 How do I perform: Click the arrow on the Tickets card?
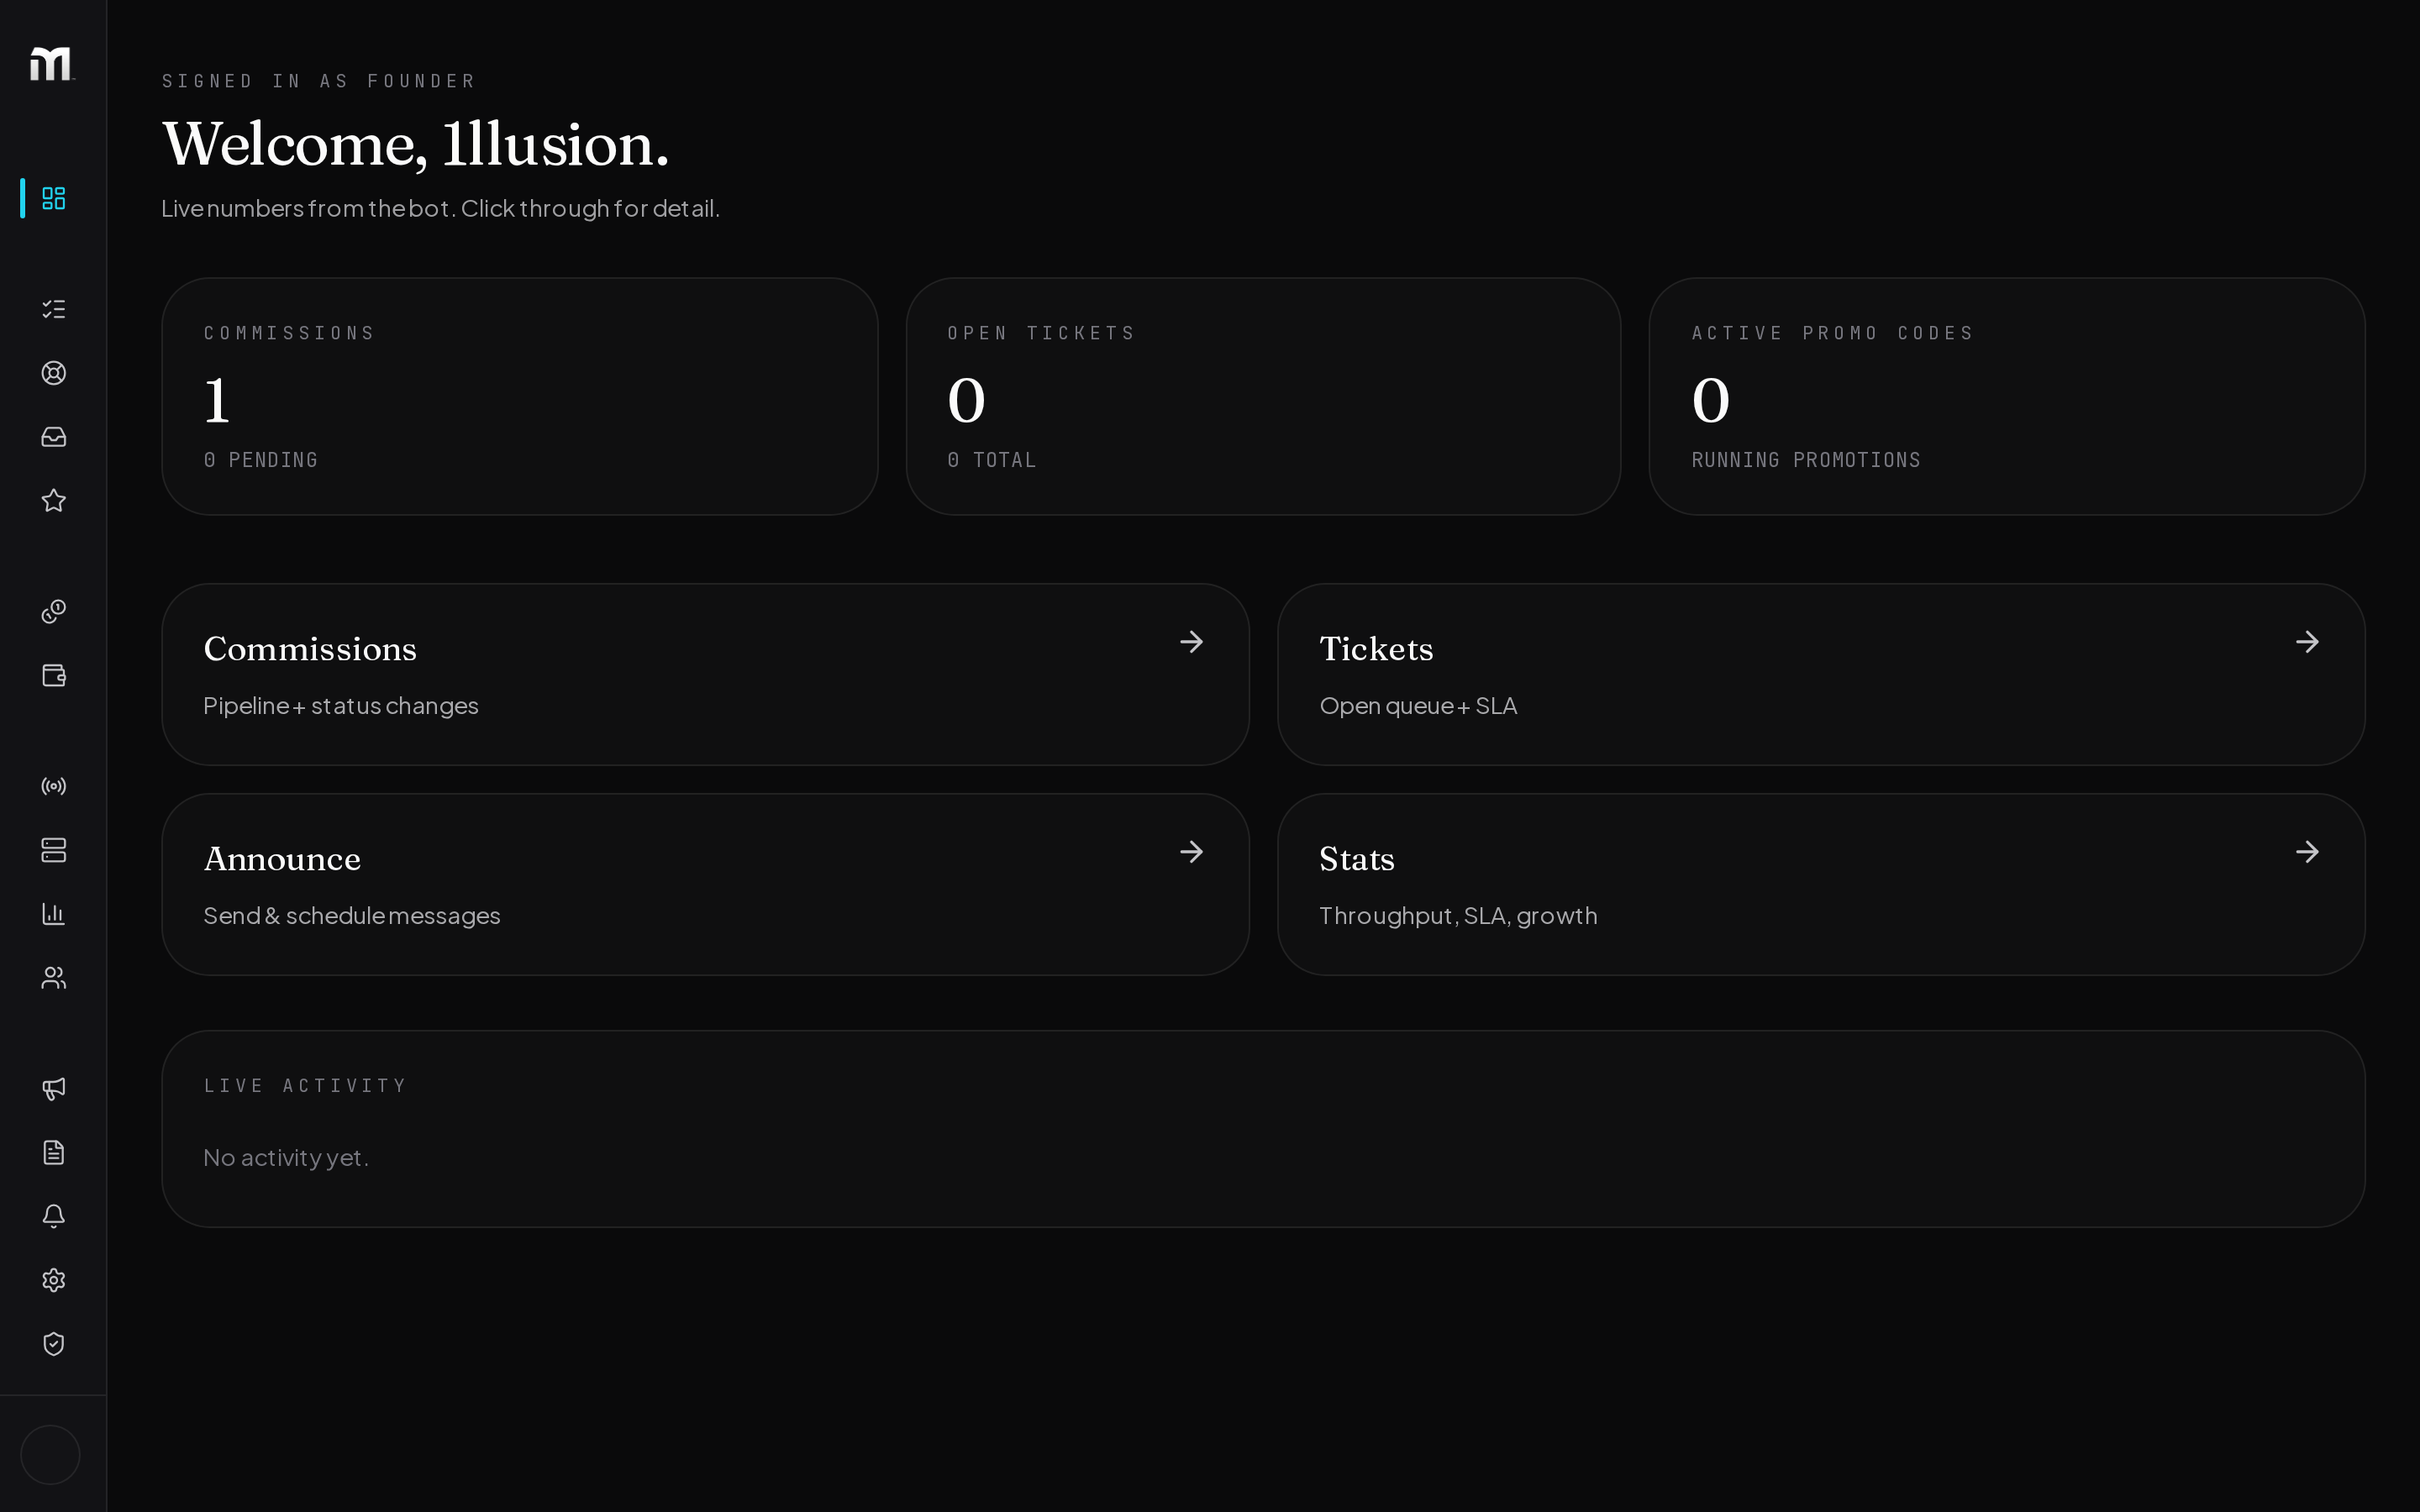click(x=2307, y=642)
